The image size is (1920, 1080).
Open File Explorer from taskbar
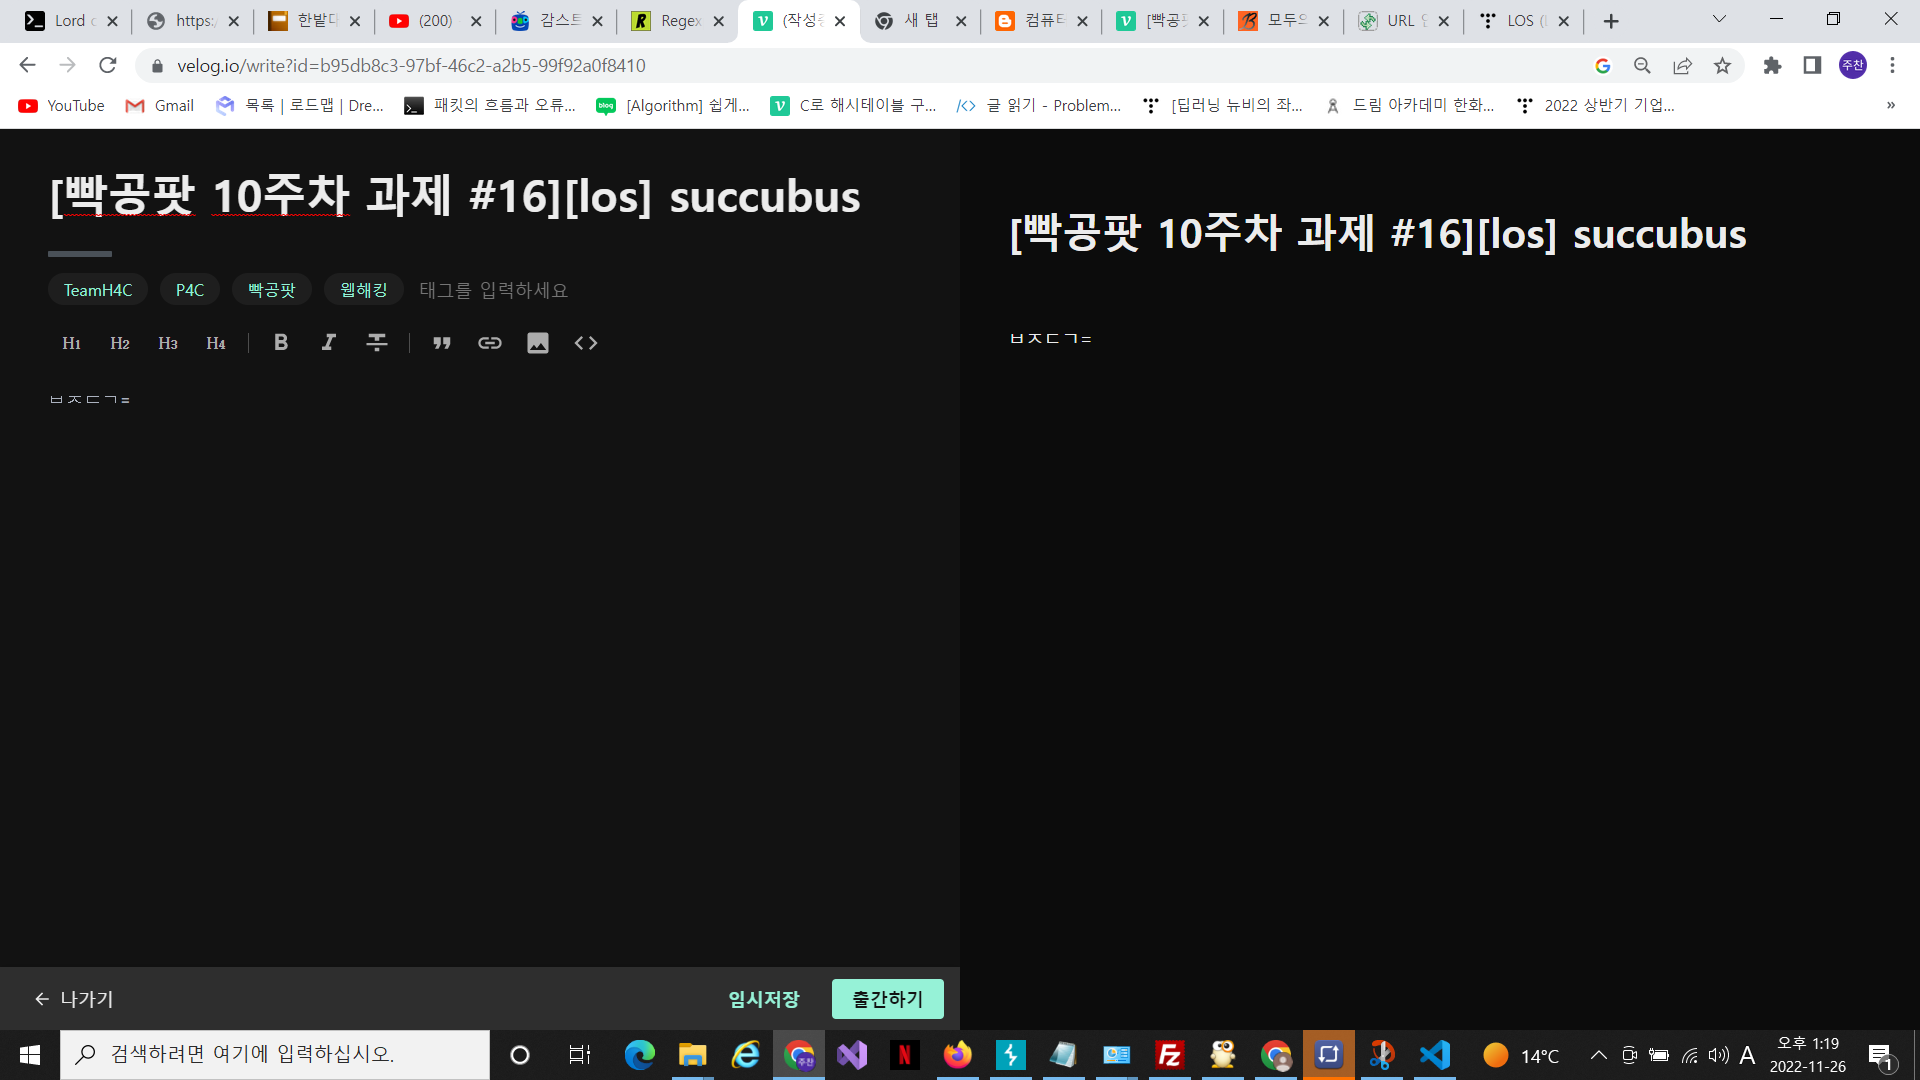(x=692, y=1055)
